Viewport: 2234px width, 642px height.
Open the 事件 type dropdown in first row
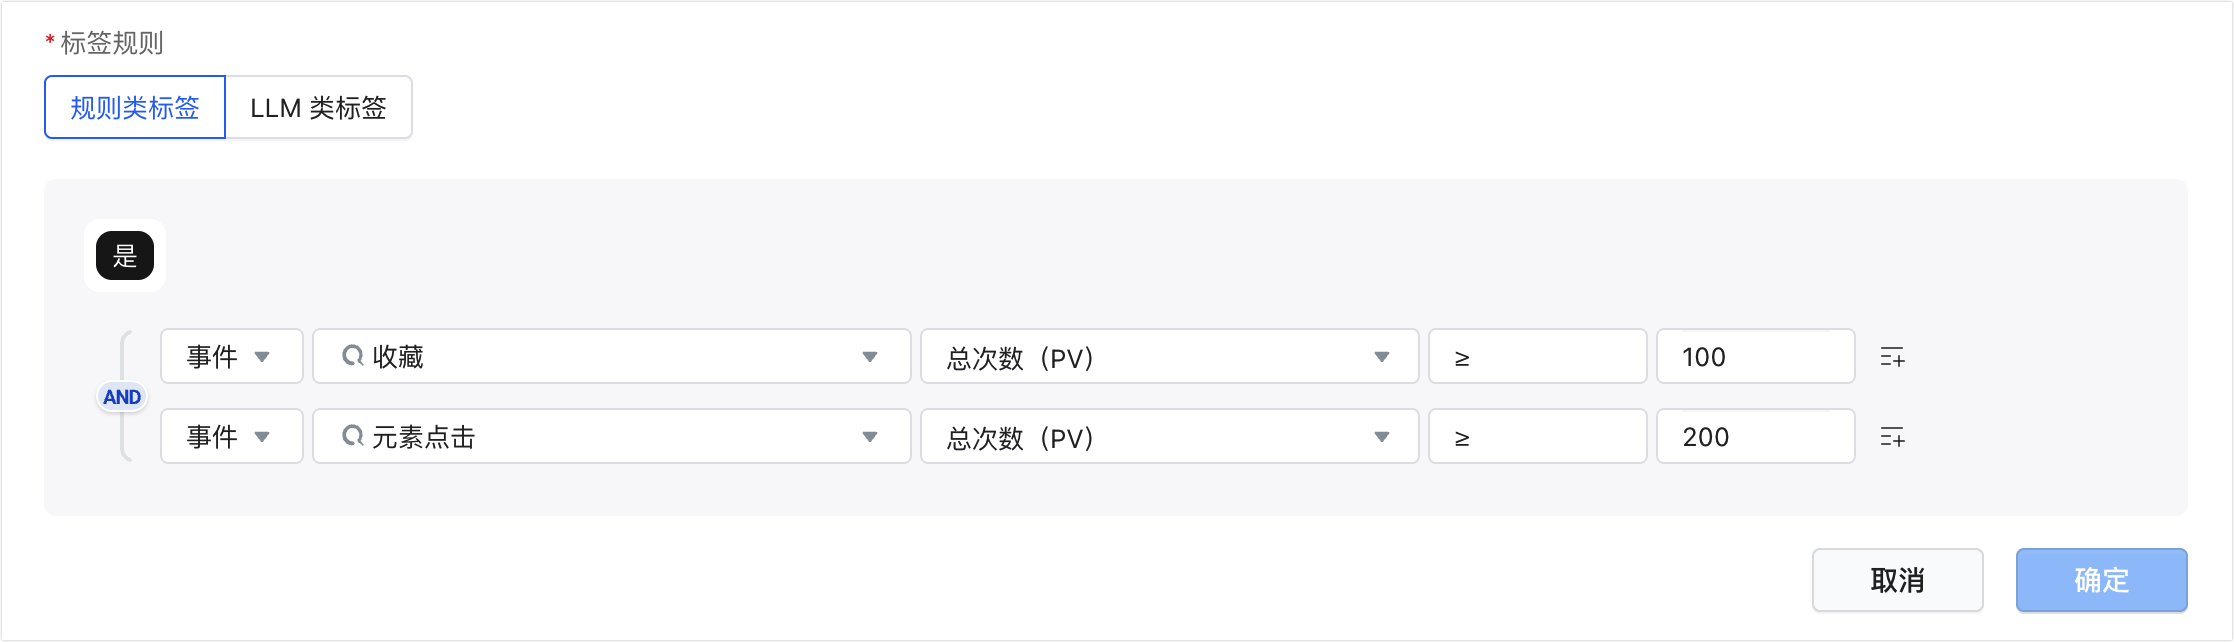231,357
